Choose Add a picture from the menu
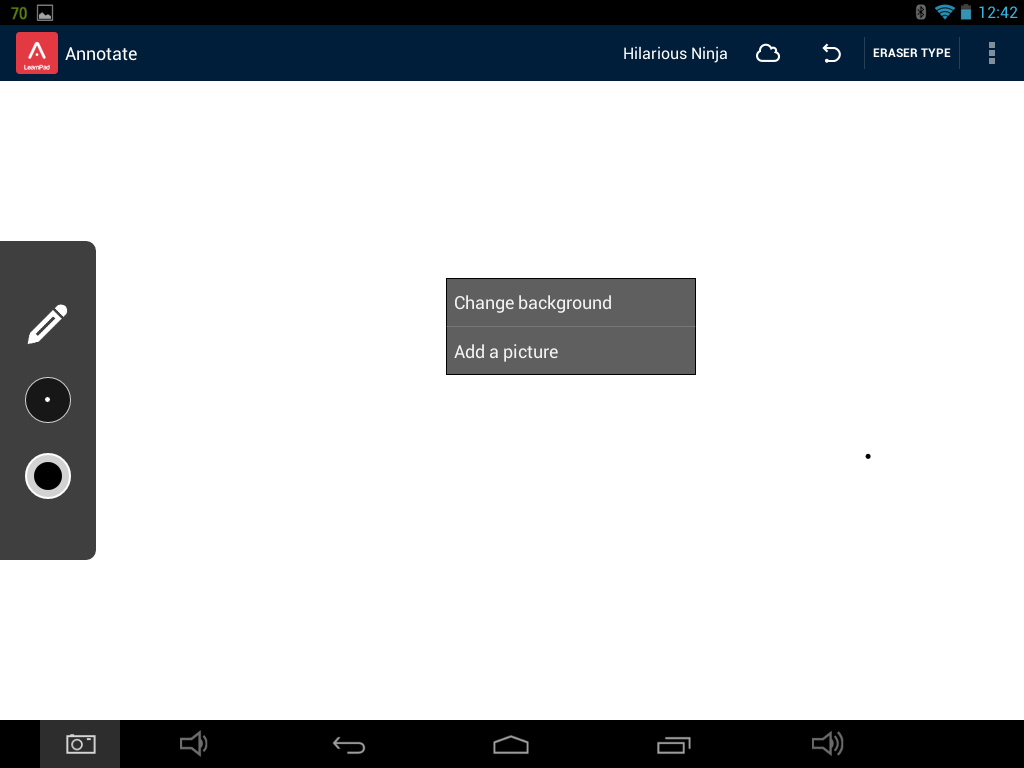This screenshot has width=1024, height=768. point(571,351)
